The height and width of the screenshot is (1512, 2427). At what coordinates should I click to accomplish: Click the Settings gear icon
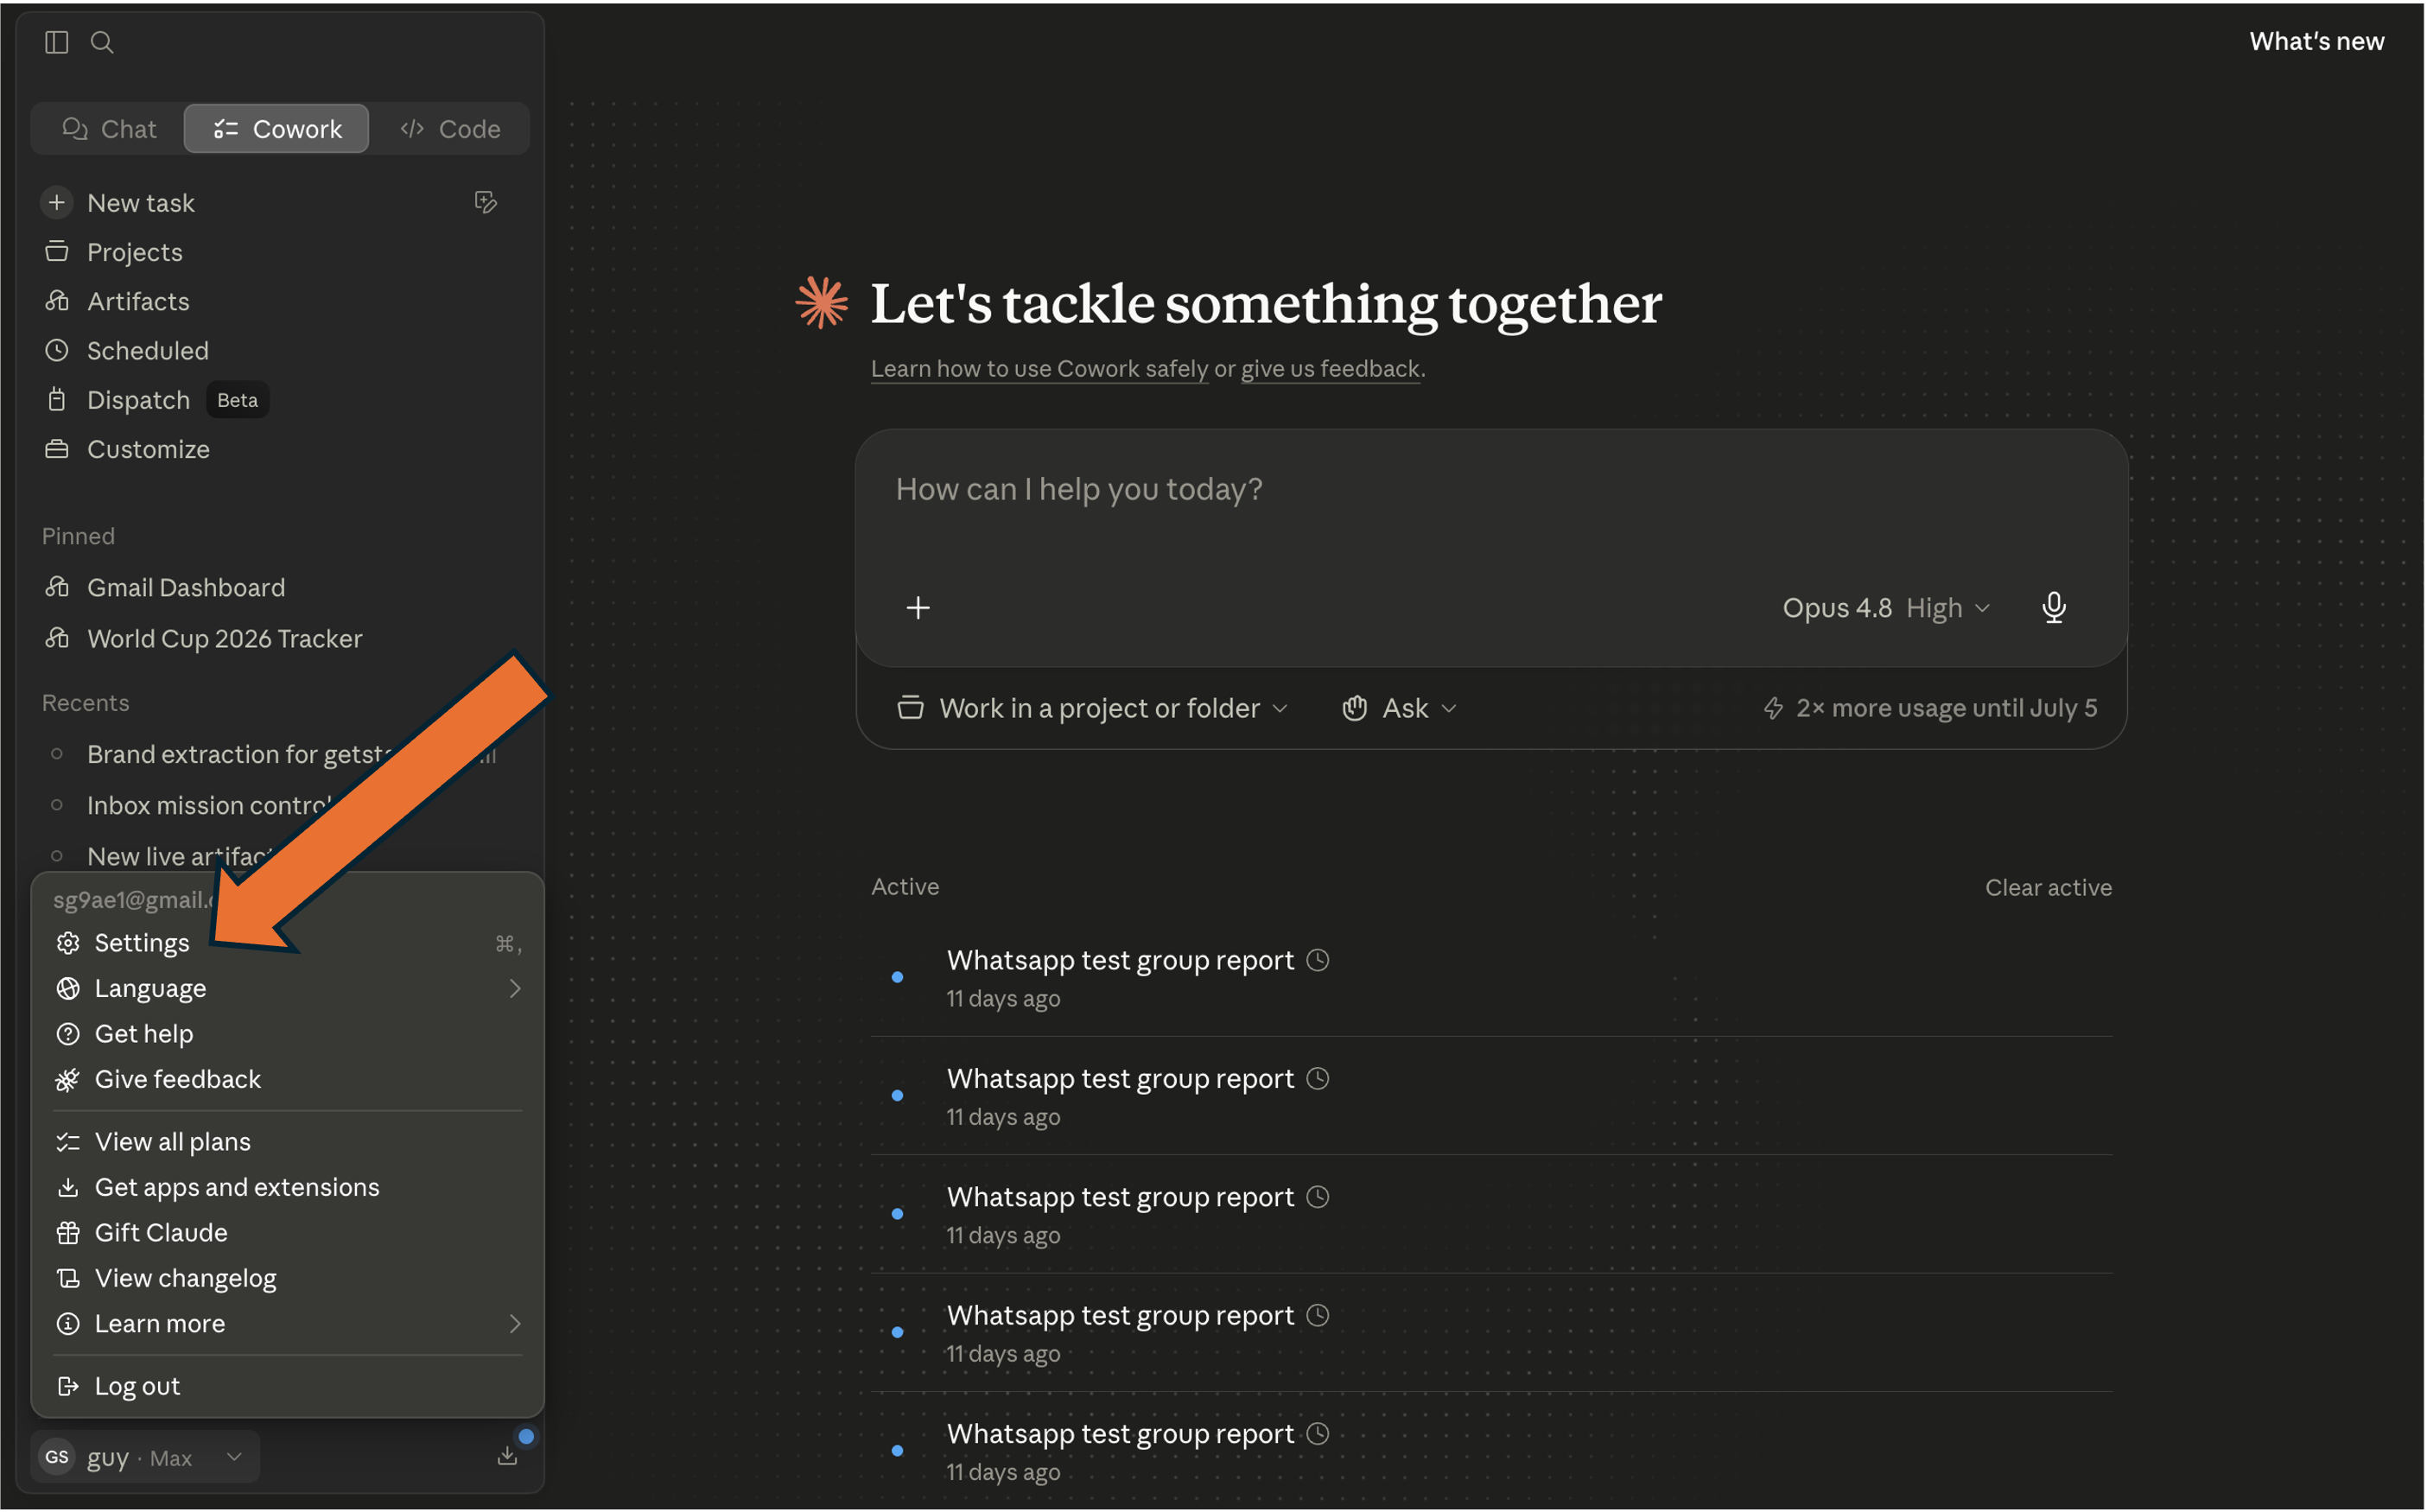coord(68,943)
